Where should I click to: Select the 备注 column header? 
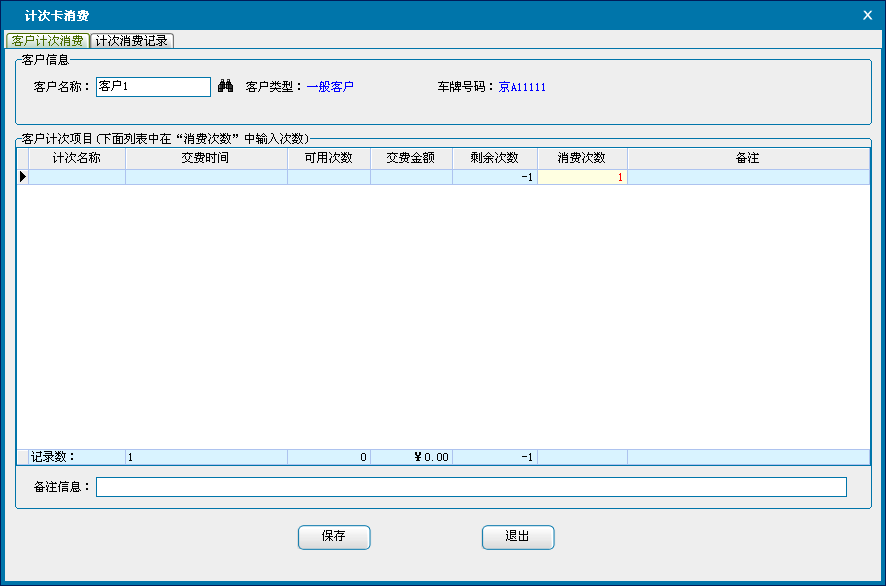point(747,158)
